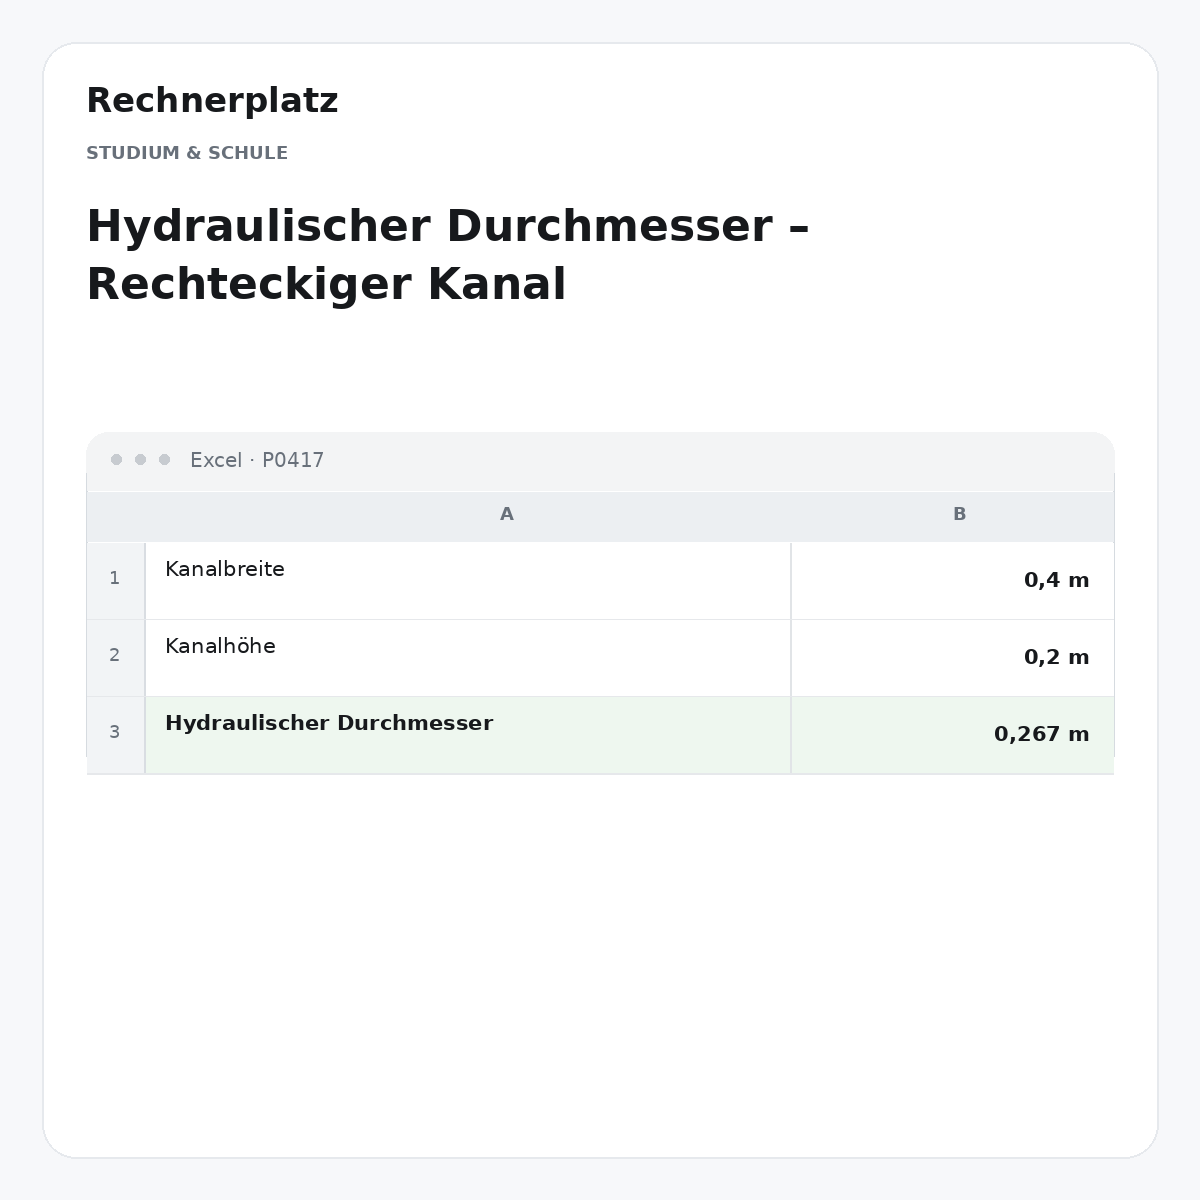Click the Hydraulischer Durchmesser page heading
The height and width of the screenshot is (1200, 1200).
pyautogui.click(x=448, y=255)
